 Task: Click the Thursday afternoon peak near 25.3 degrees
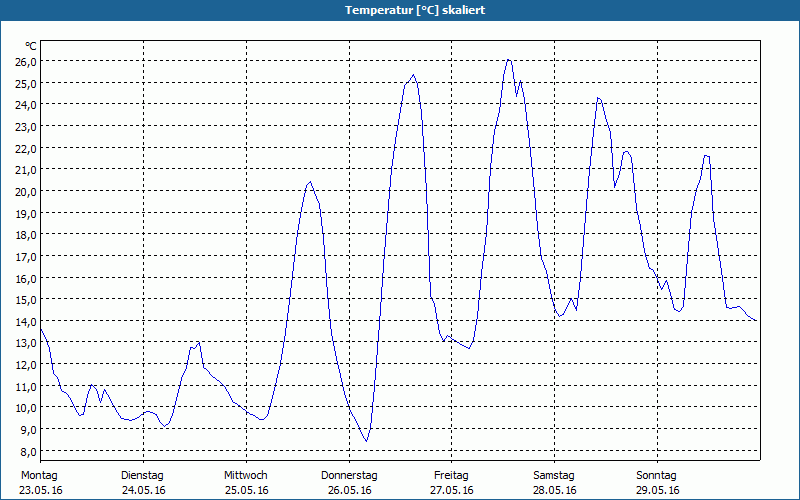coord(414,75)
